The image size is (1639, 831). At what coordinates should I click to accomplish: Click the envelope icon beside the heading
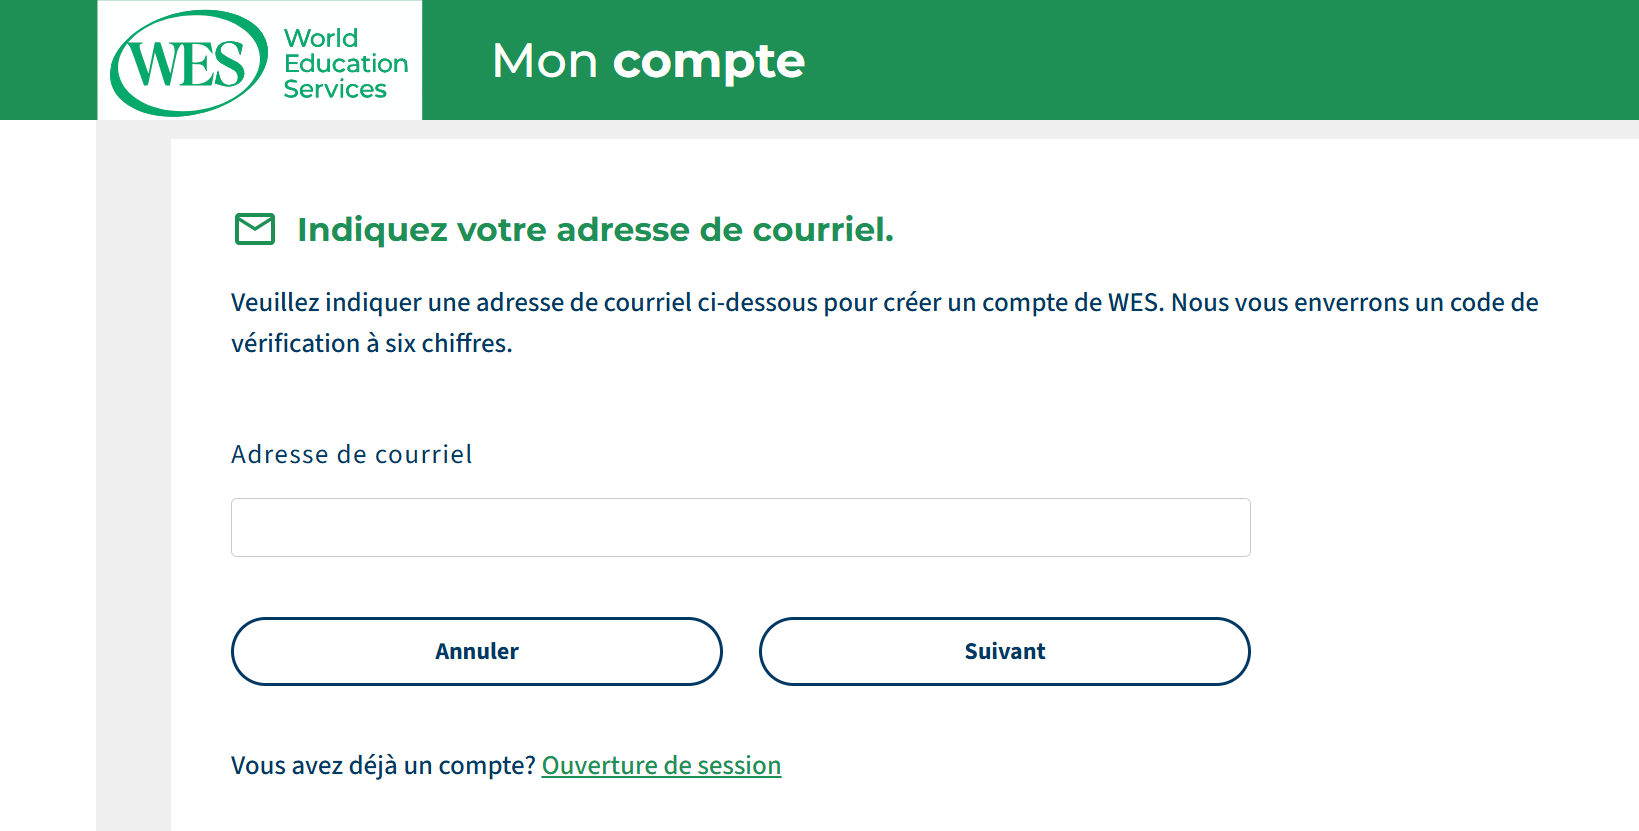(254, 229)
